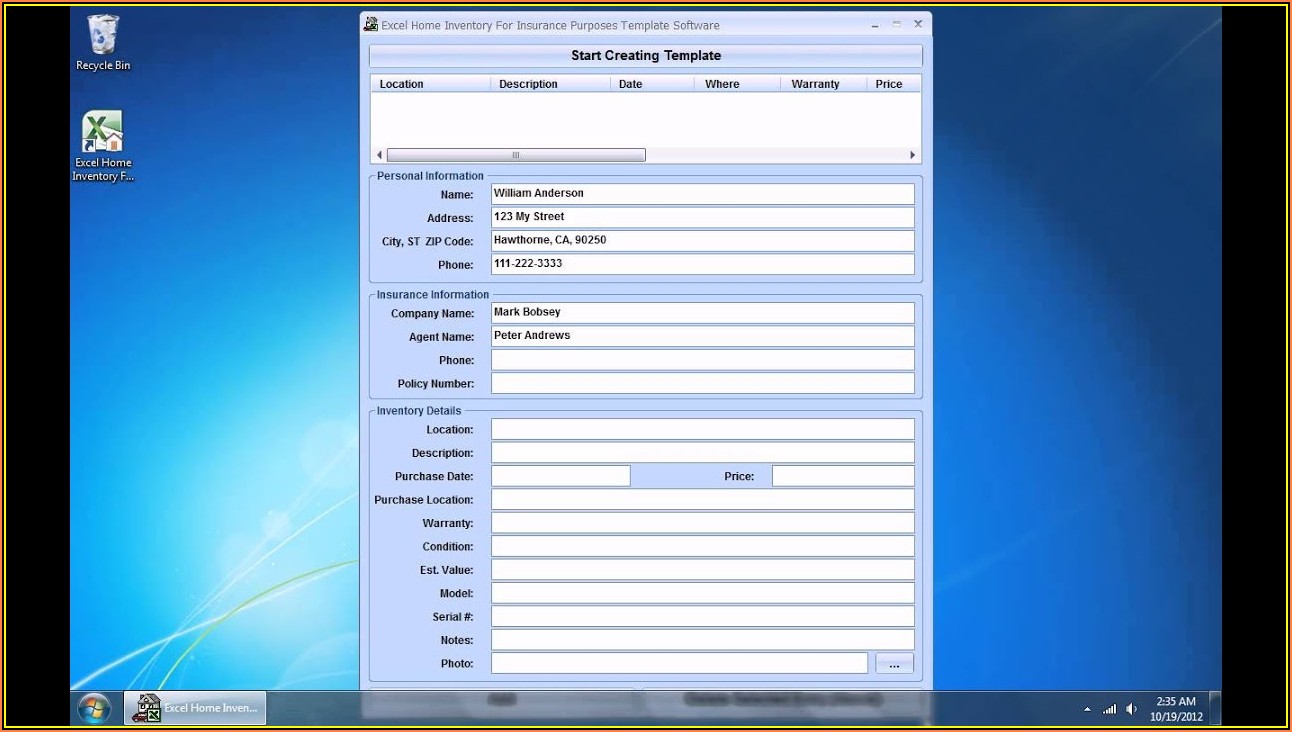Open the Recycle Bin desktop icon
Image resolution: width=1292 pixels, height=732 pixels.
[102, 41]
